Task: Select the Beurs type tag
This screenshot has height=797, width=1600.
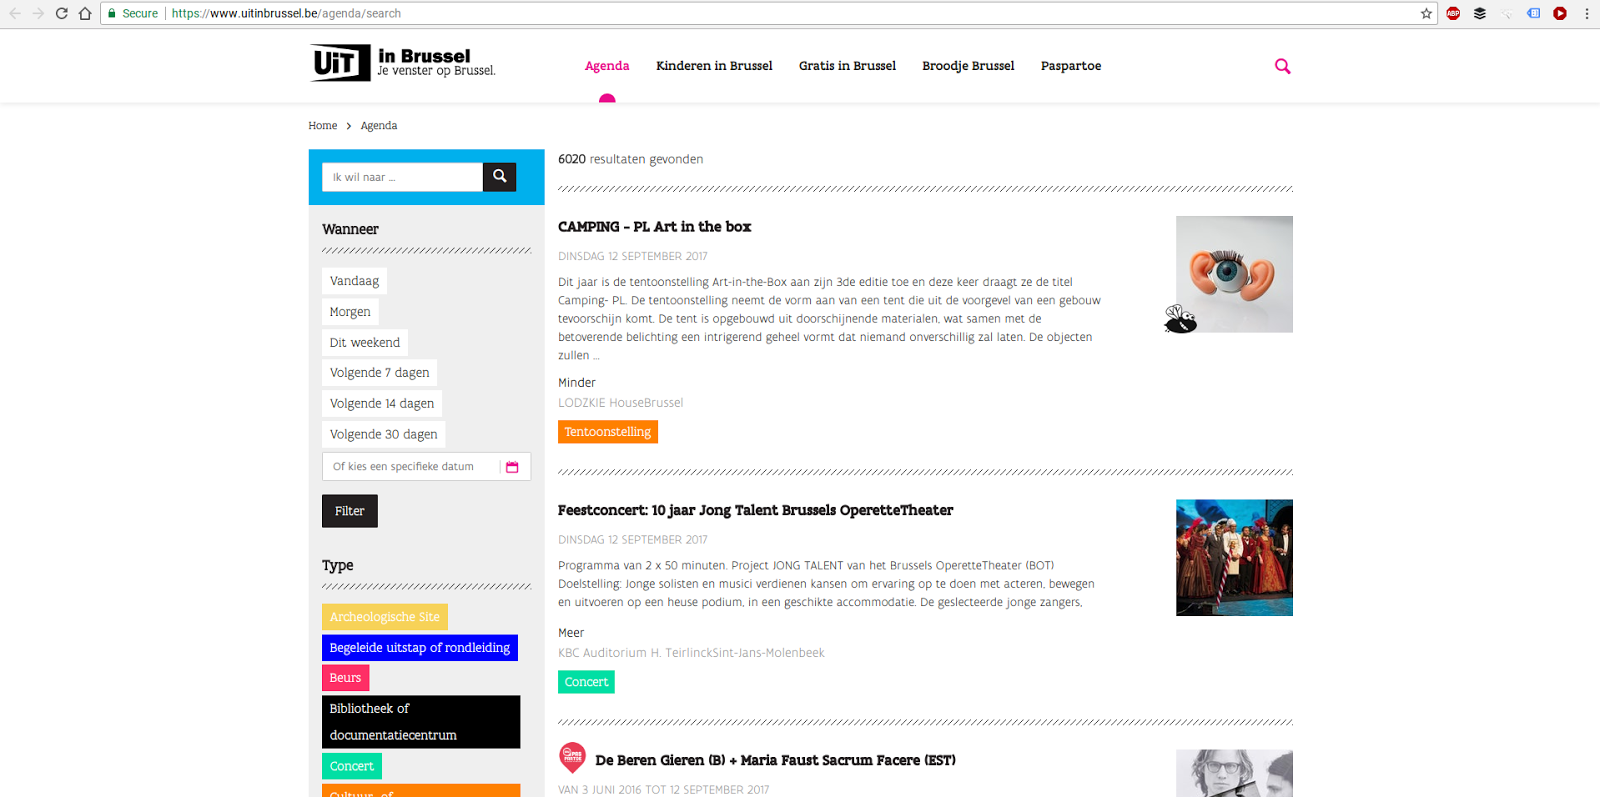Action: pos(345,678)
